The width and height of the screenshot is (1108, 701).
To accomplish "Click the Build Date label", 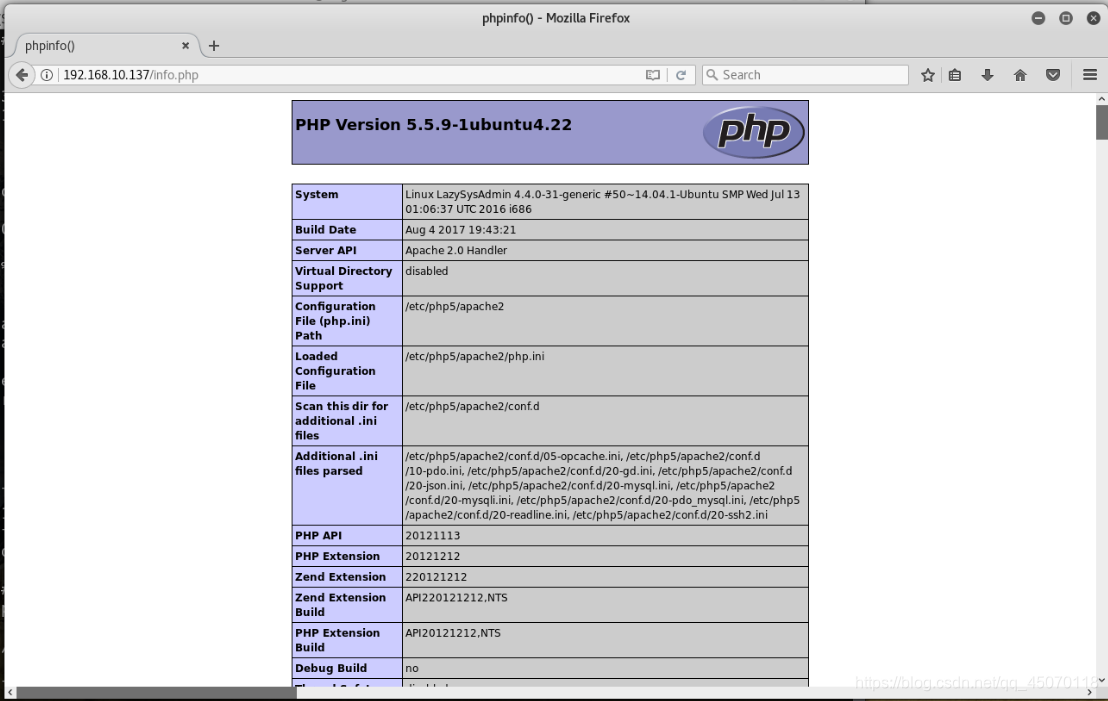I will coord(326,230).
